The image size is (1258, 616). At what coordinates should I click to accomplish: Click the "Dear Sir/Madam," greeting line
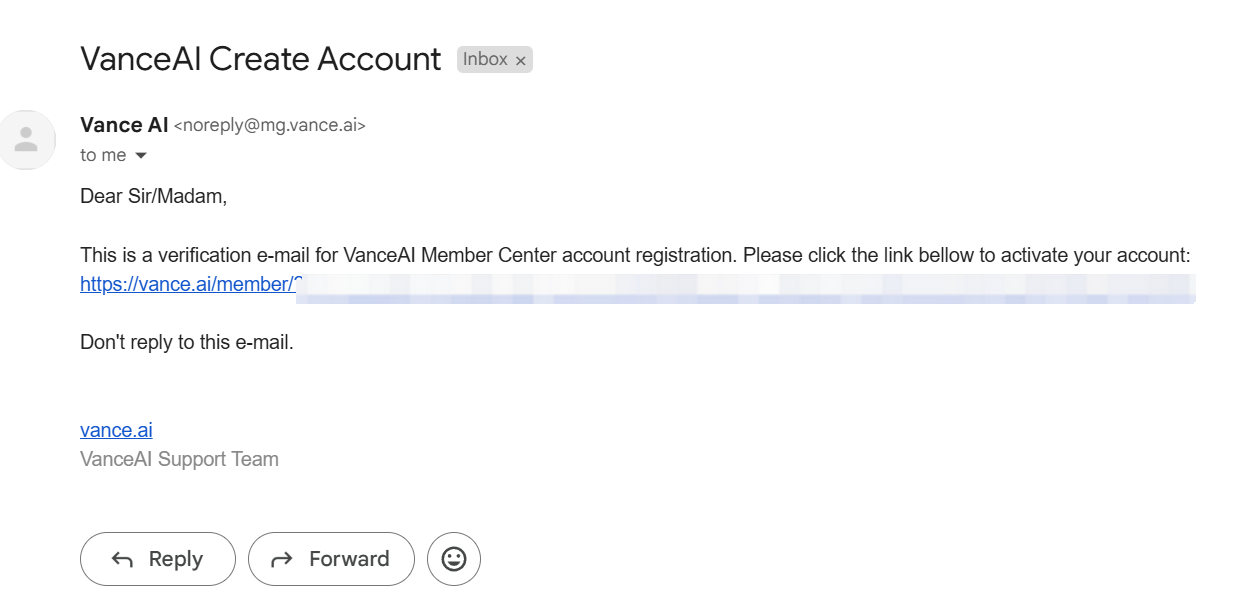pyautogui.click(x=154, y=197)
